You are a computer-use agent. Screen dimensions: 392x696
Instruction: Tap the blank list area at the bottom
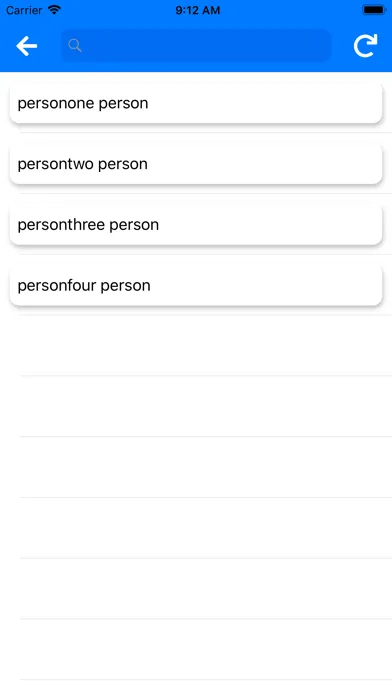coord(206,649)
